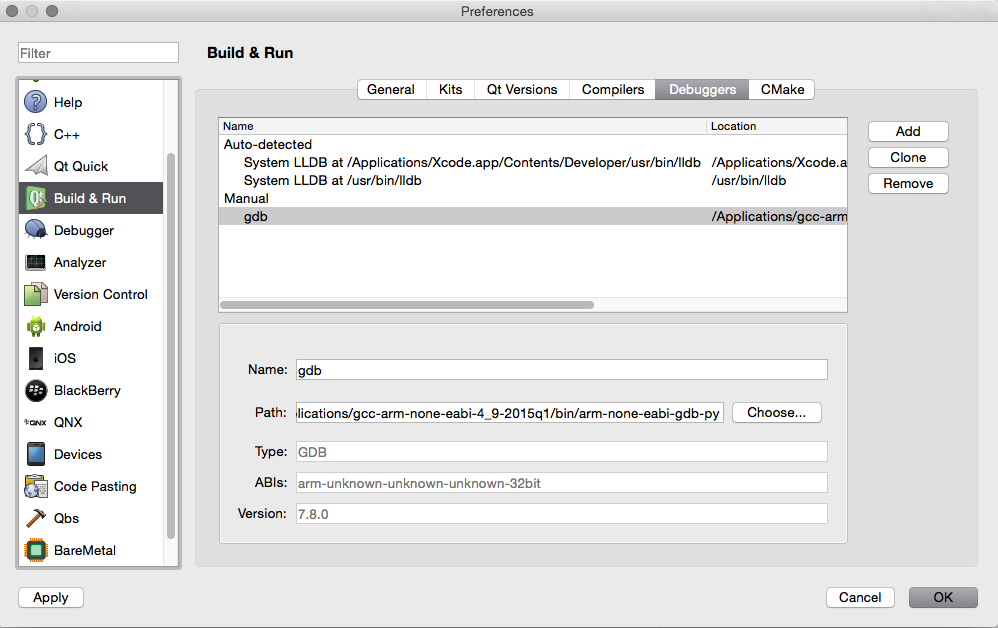
Task: Select the Debuggers tab
Action: coord(702,90)
